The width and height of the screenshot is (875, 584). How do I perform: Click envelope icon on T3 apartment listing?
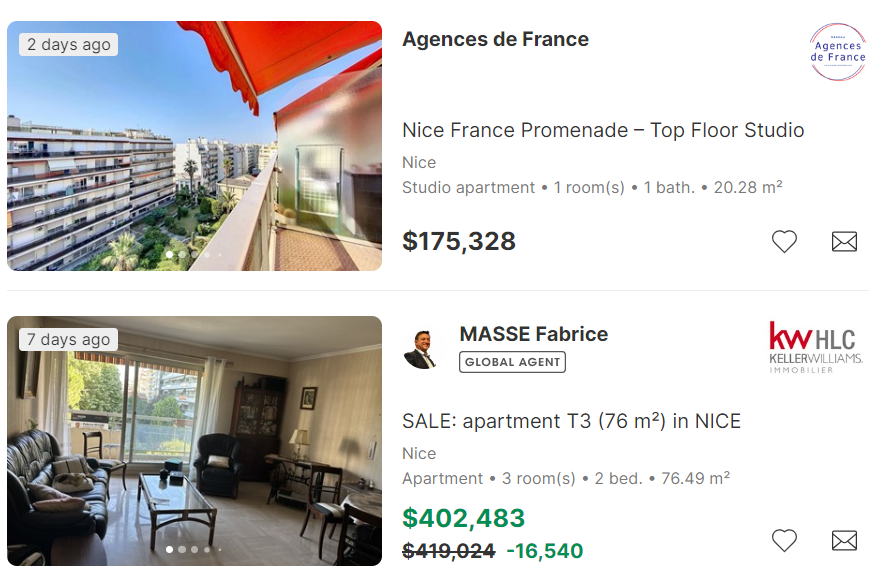tap(844, 540)
